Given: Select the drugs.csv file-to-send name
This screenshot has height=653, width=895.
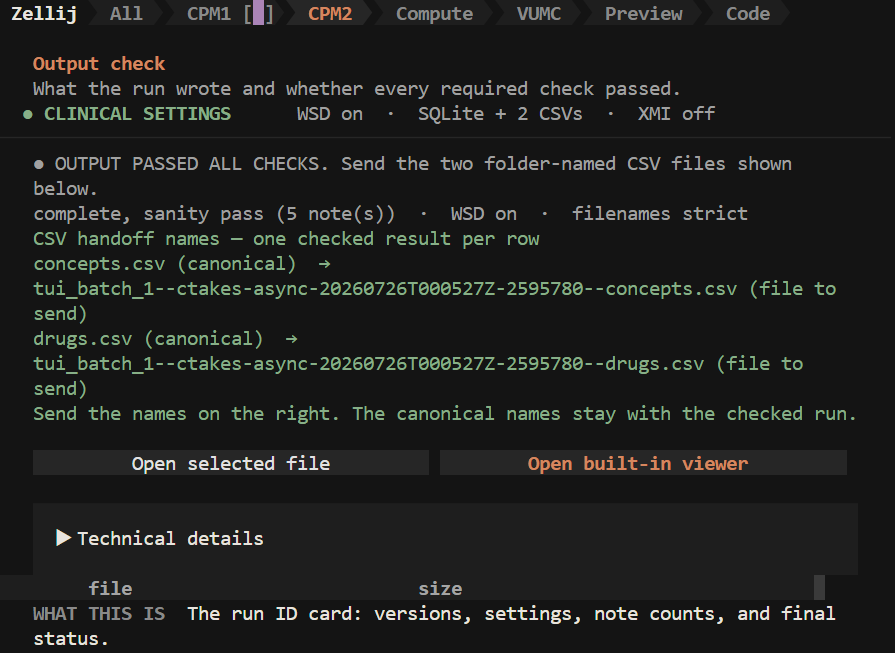Looking at the screenshot, I should click(x=368, y=364).
